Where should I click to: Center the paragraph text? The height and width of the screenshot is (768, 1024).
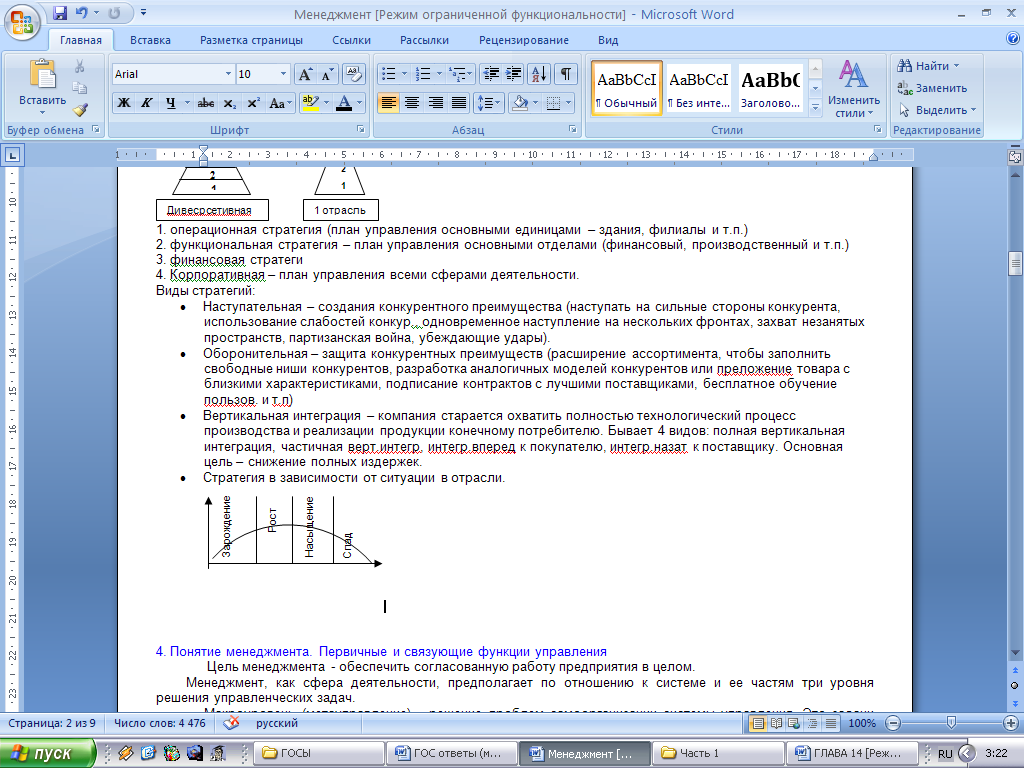click(x=411, y=103)
